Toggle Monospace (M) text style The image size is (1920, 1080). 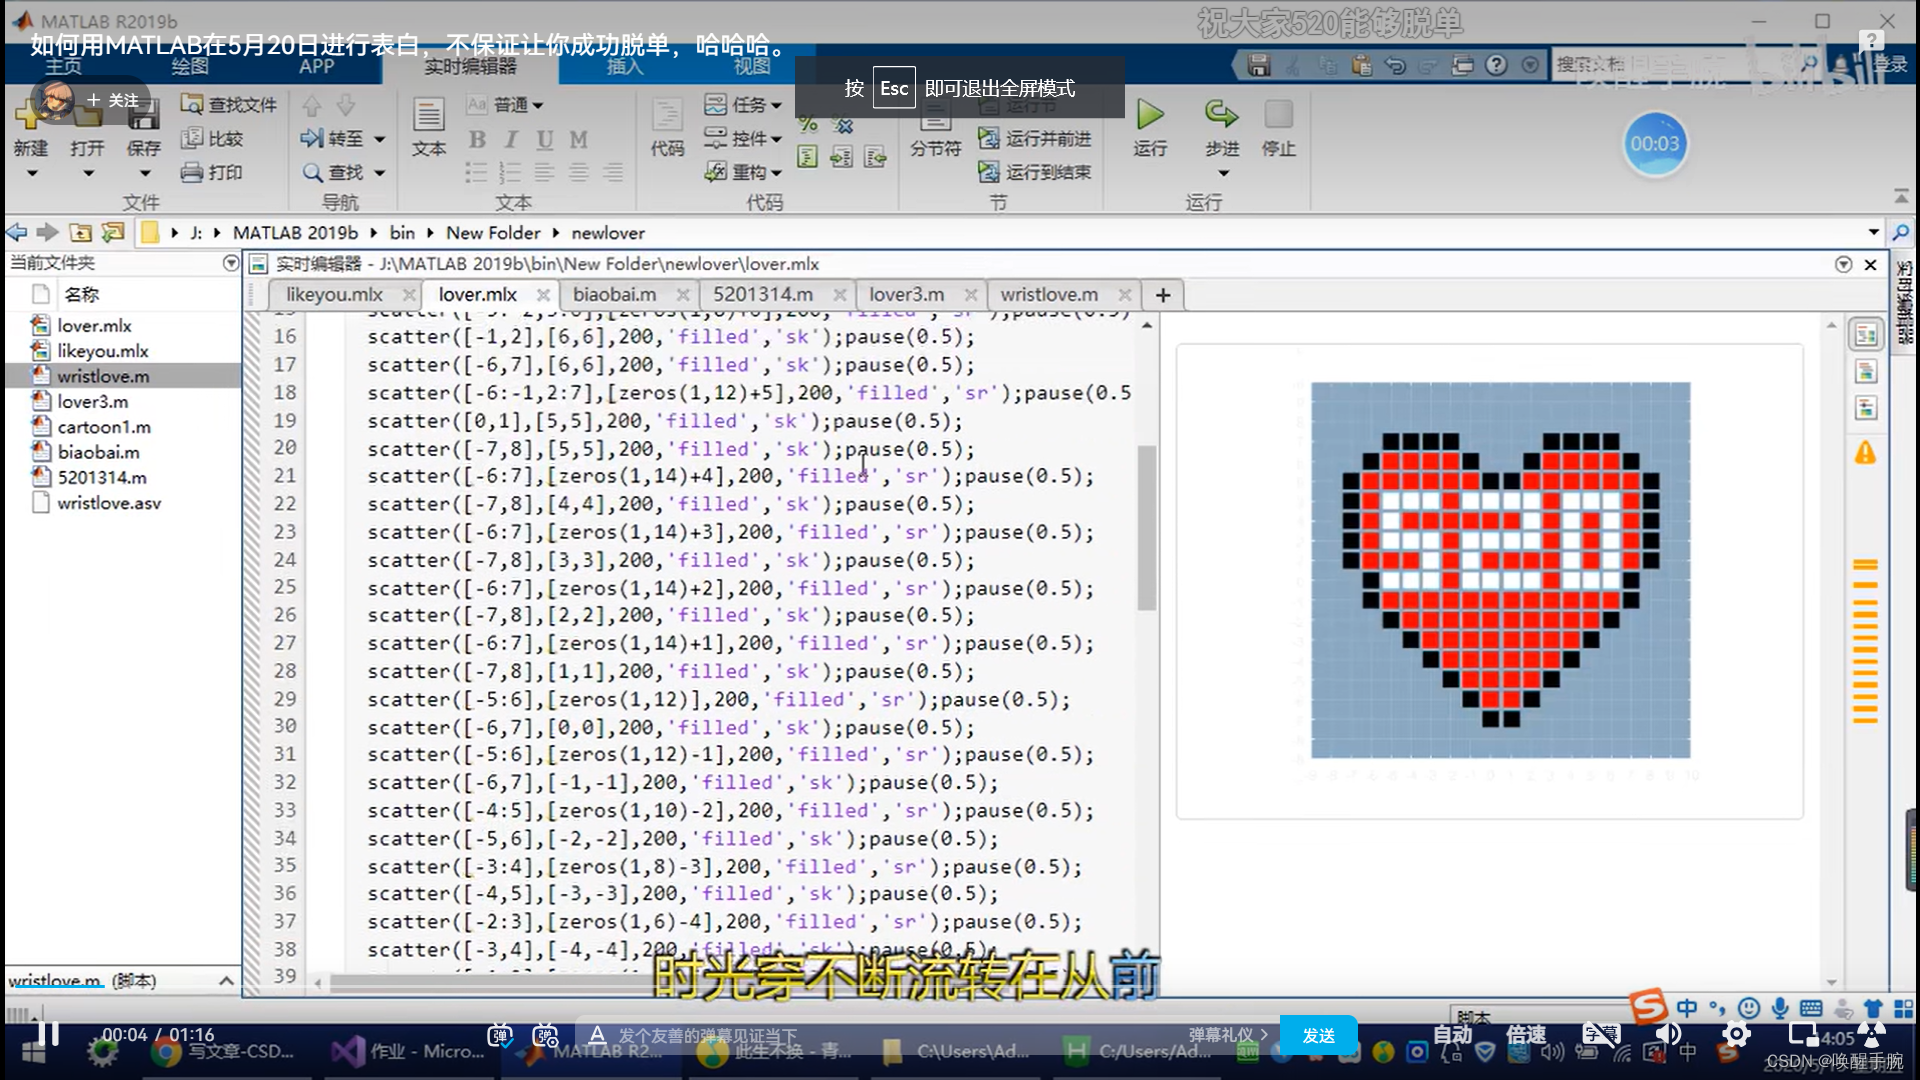(x=578, y=139)
